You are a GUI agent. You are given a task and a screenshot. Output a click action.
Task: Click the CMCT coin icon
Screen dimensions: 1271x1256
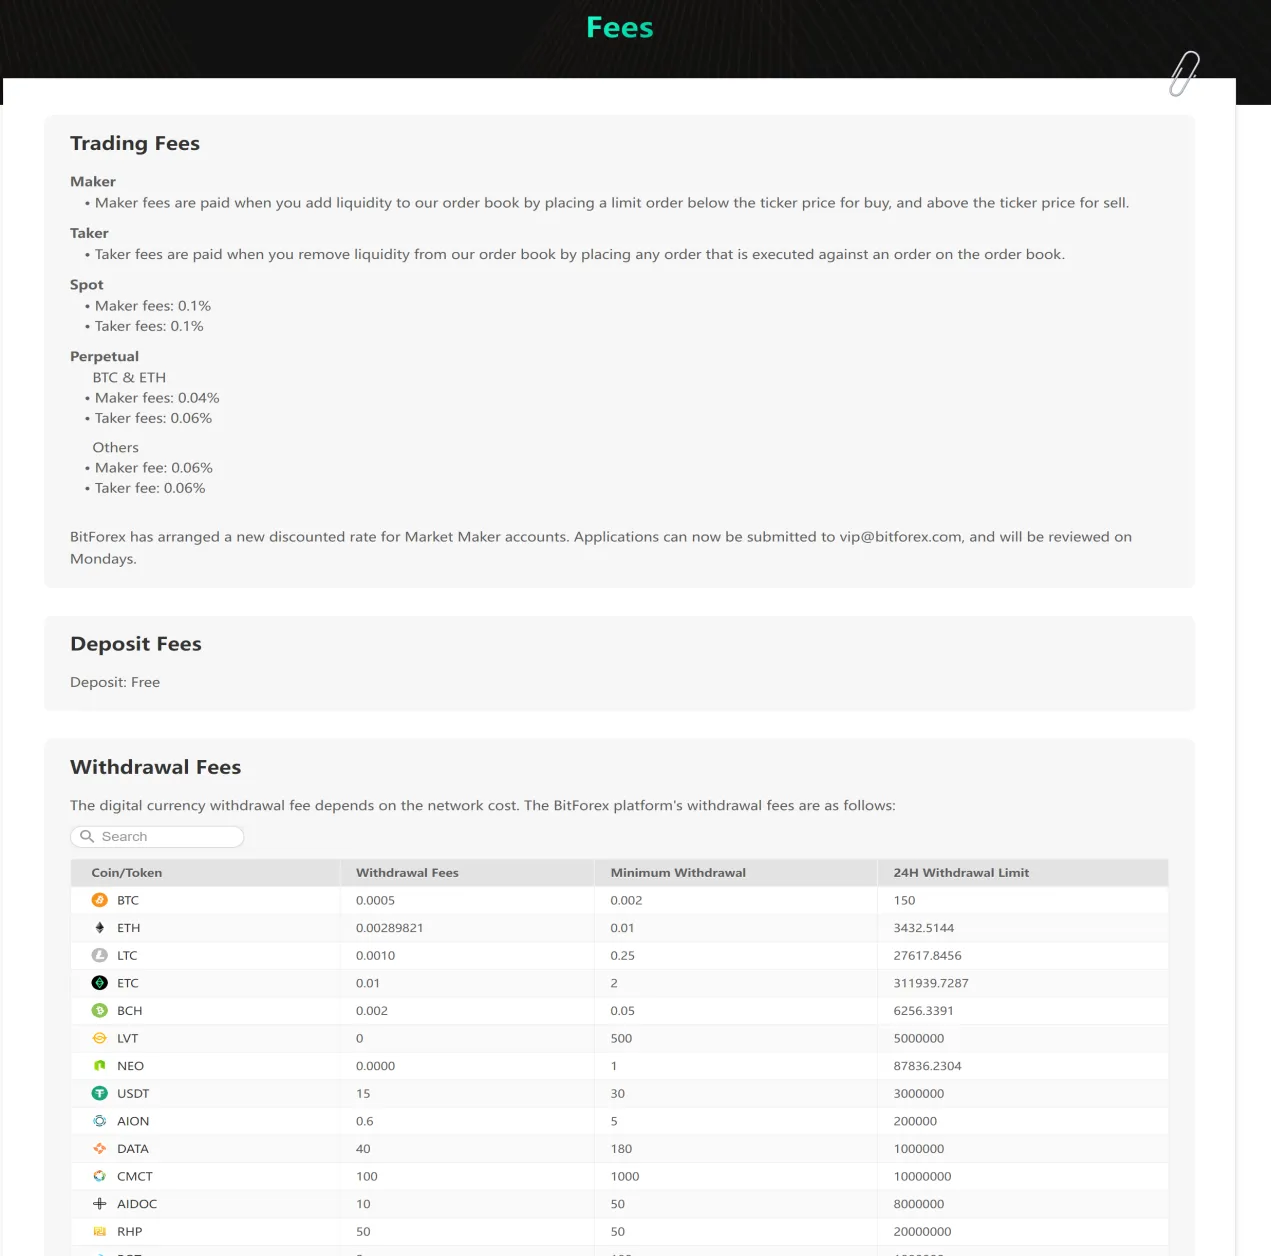99,1176
